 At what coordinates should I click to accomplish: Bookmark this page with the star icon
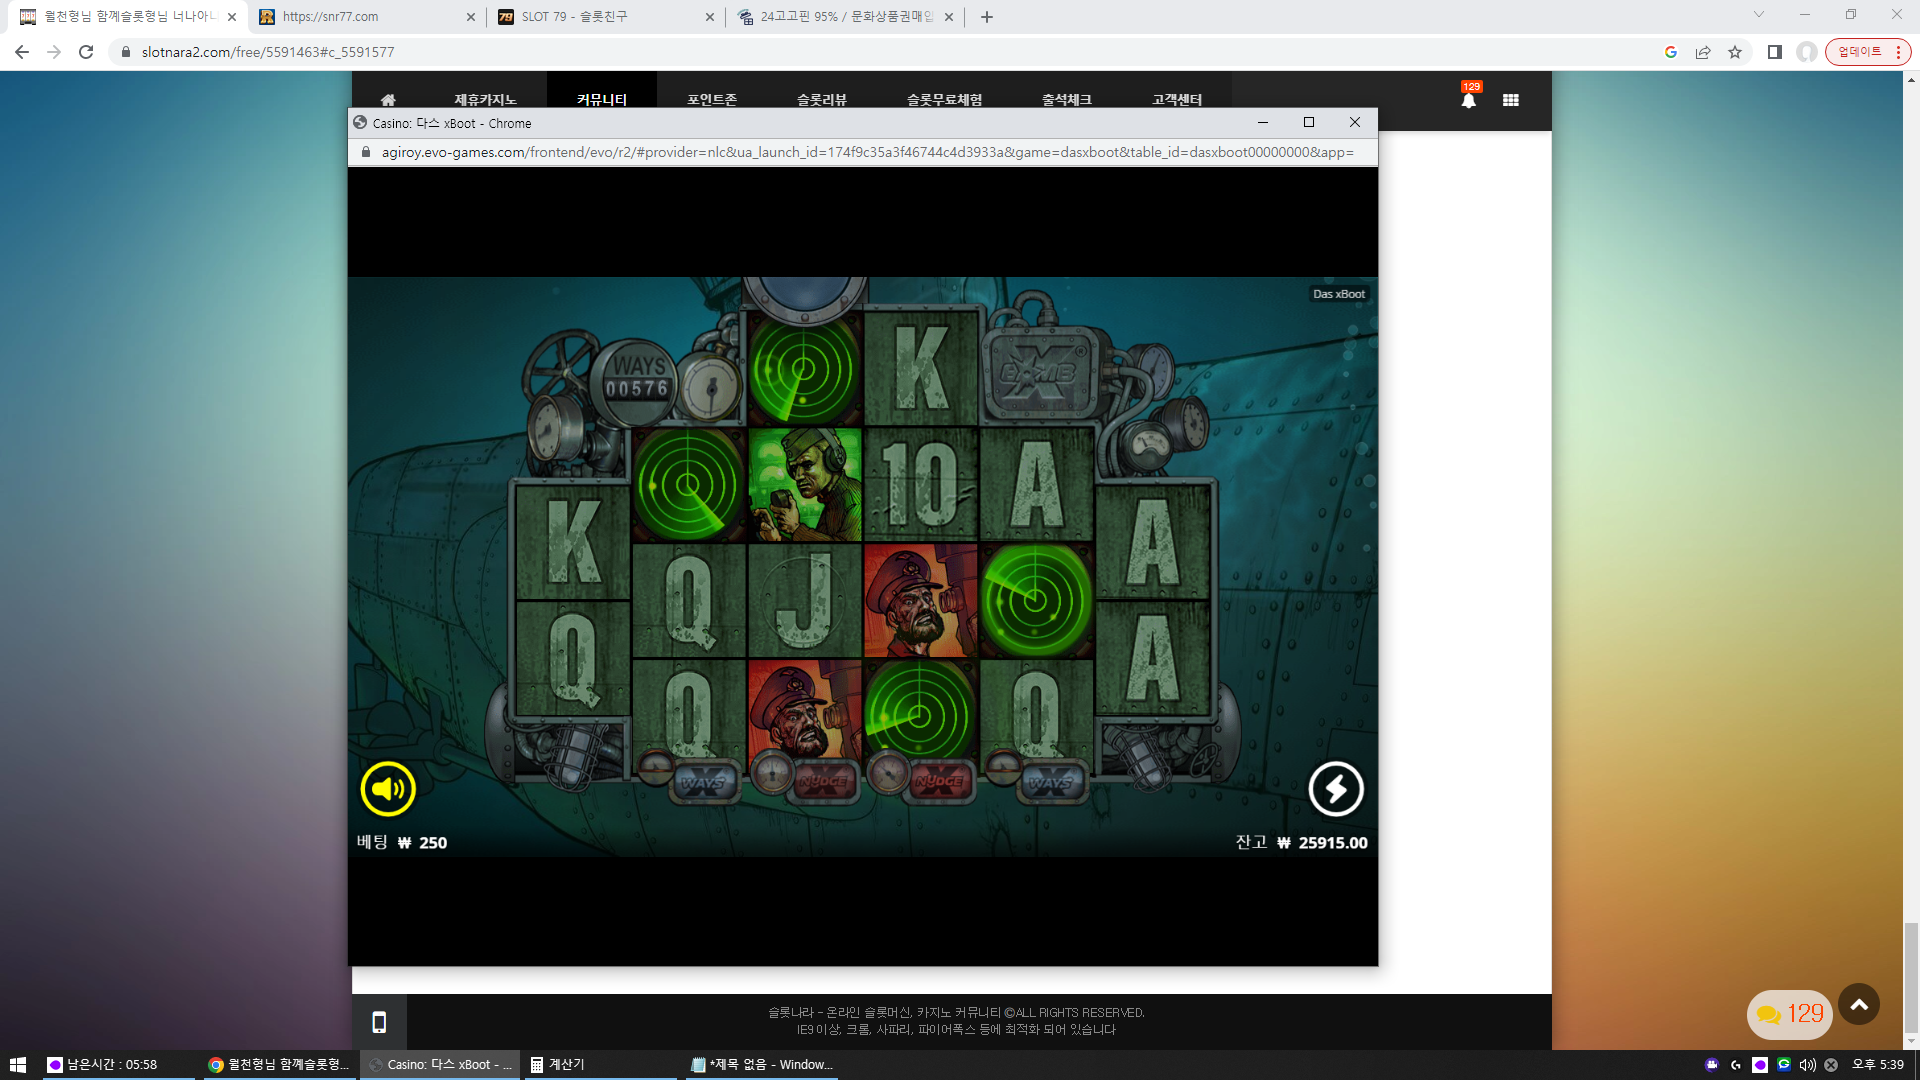1735,52
